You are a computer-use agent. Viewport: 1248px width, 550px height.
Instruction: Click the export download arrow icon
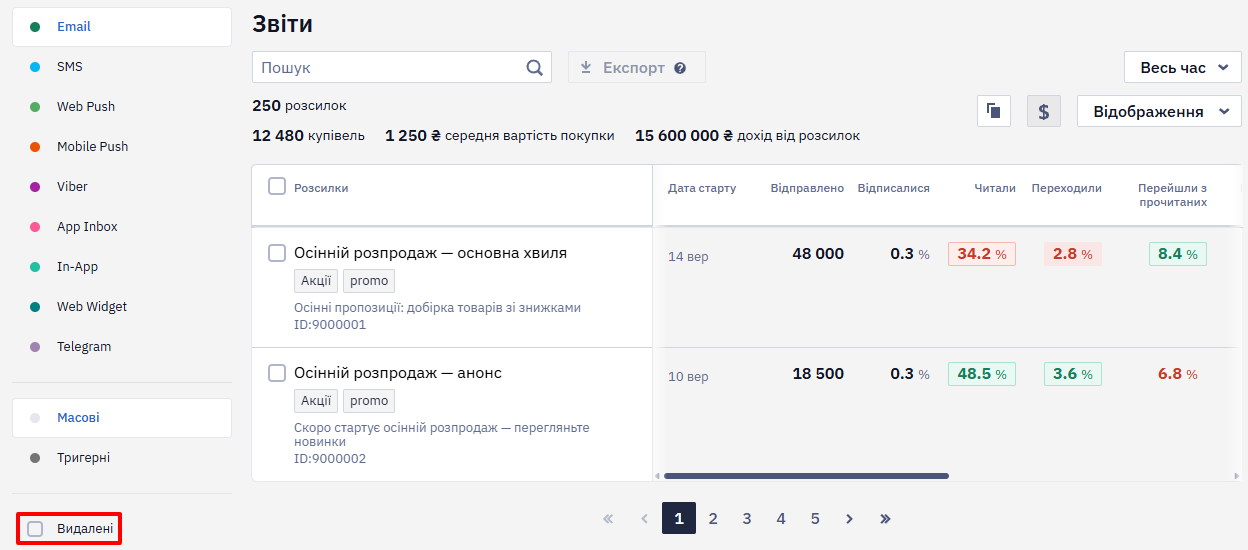[x=587, y=67]
